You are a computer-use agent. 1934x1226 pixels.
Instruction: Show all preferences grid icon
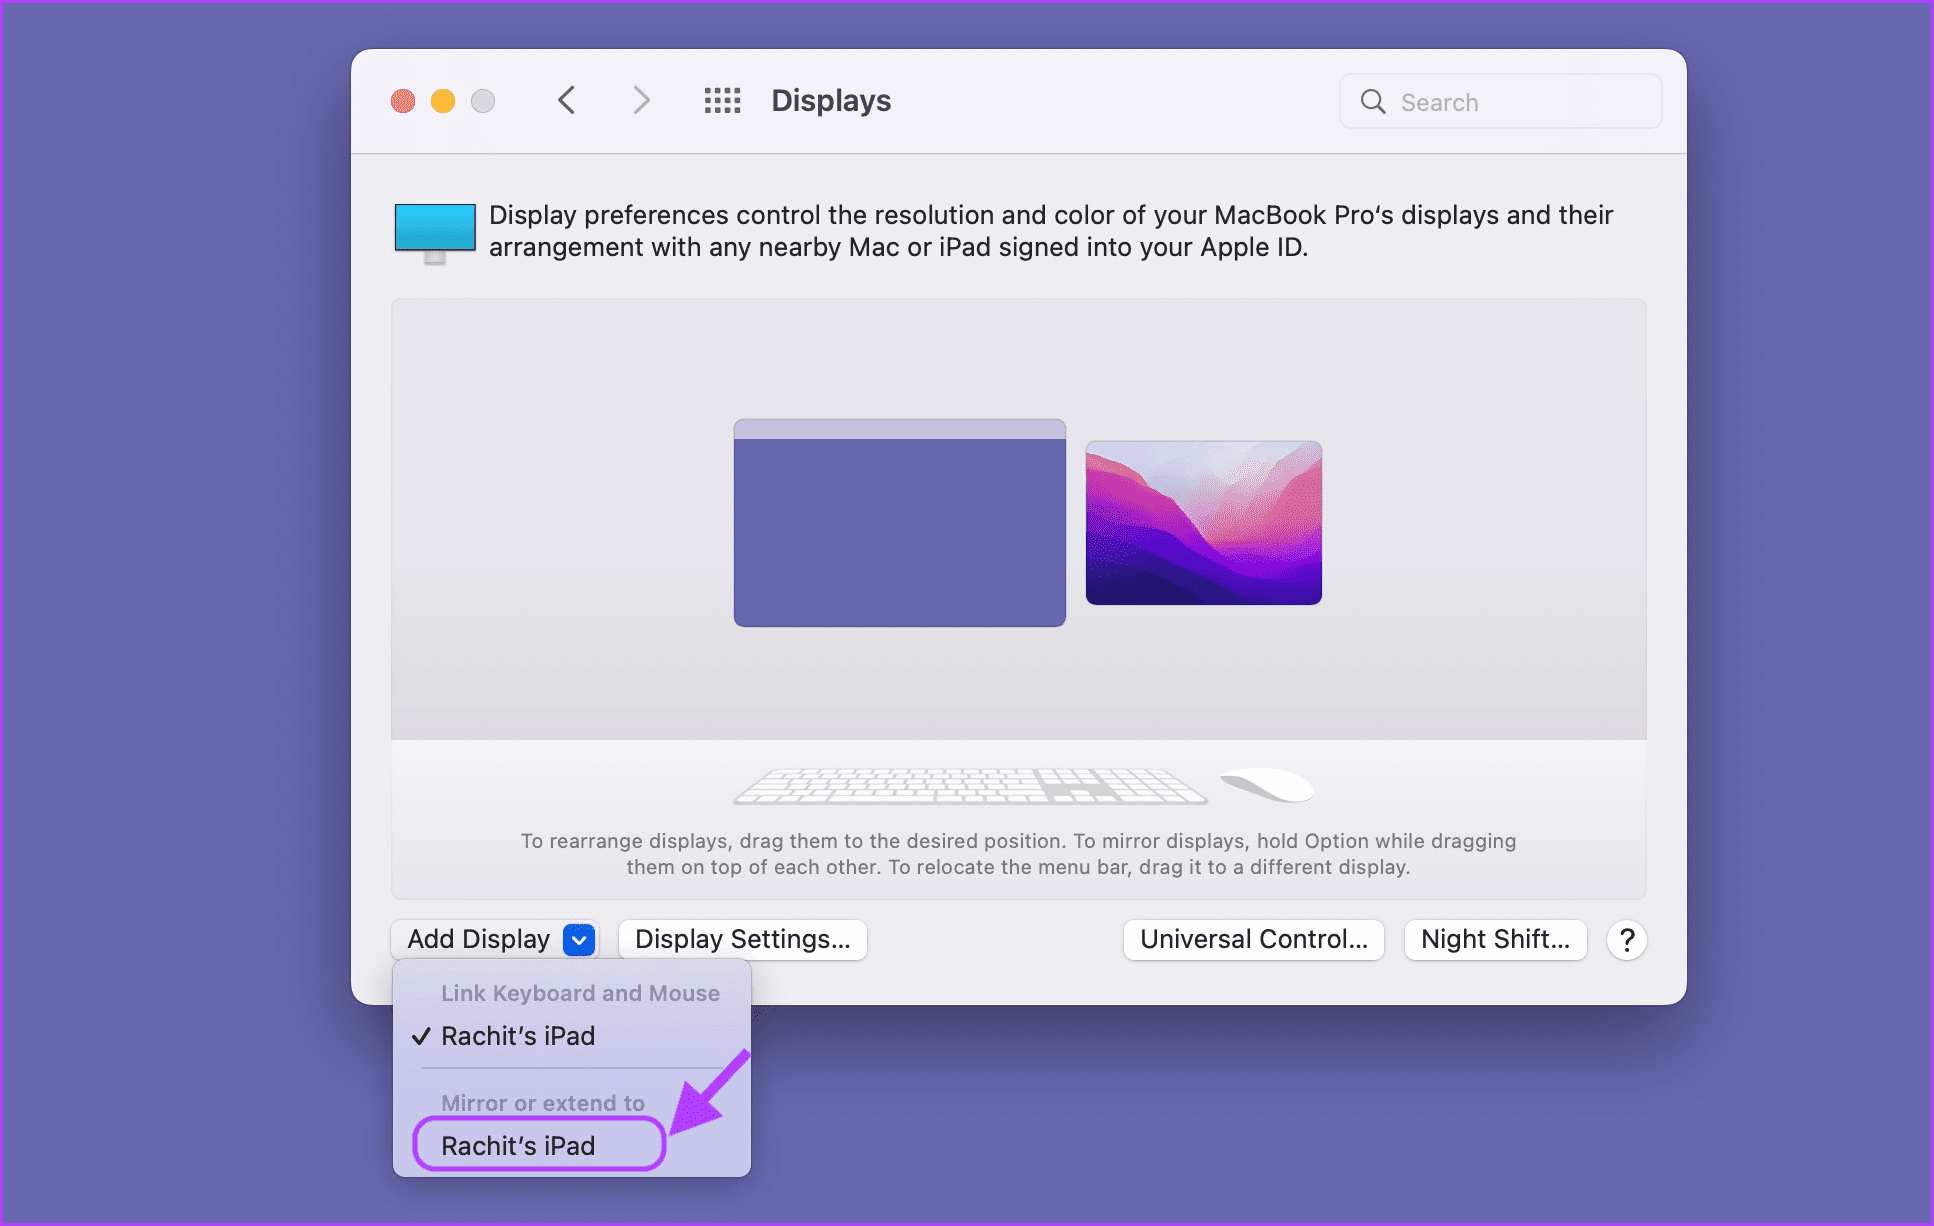click(722, 101)
